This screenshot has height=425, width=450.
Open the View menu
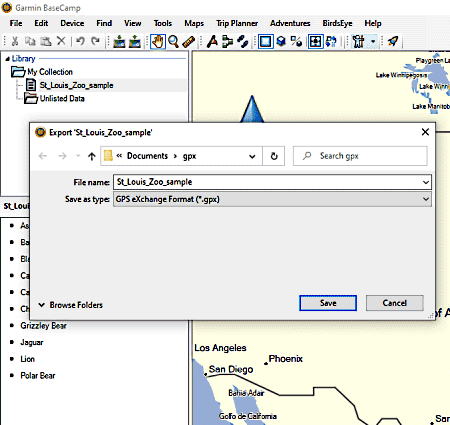click(132, 23)
